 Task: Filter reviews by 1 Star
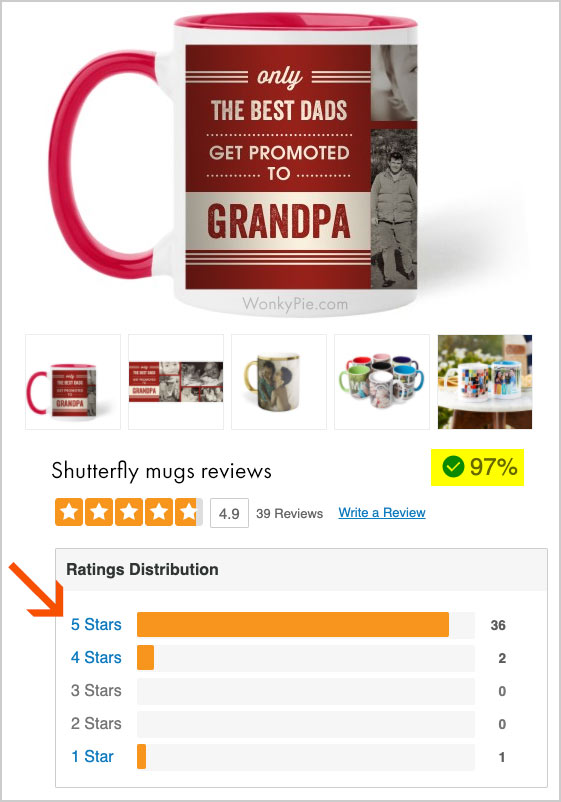(x=92, y=756)
